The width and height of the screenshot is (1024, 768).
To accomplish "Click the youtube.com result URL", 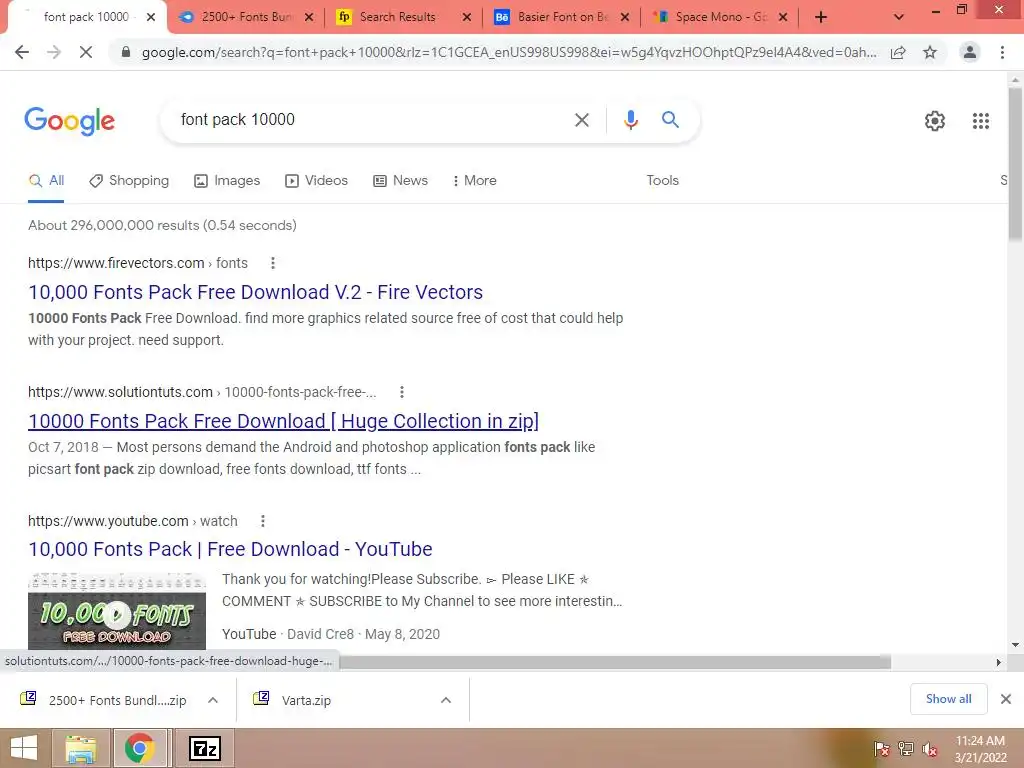I will pos(133,521).
